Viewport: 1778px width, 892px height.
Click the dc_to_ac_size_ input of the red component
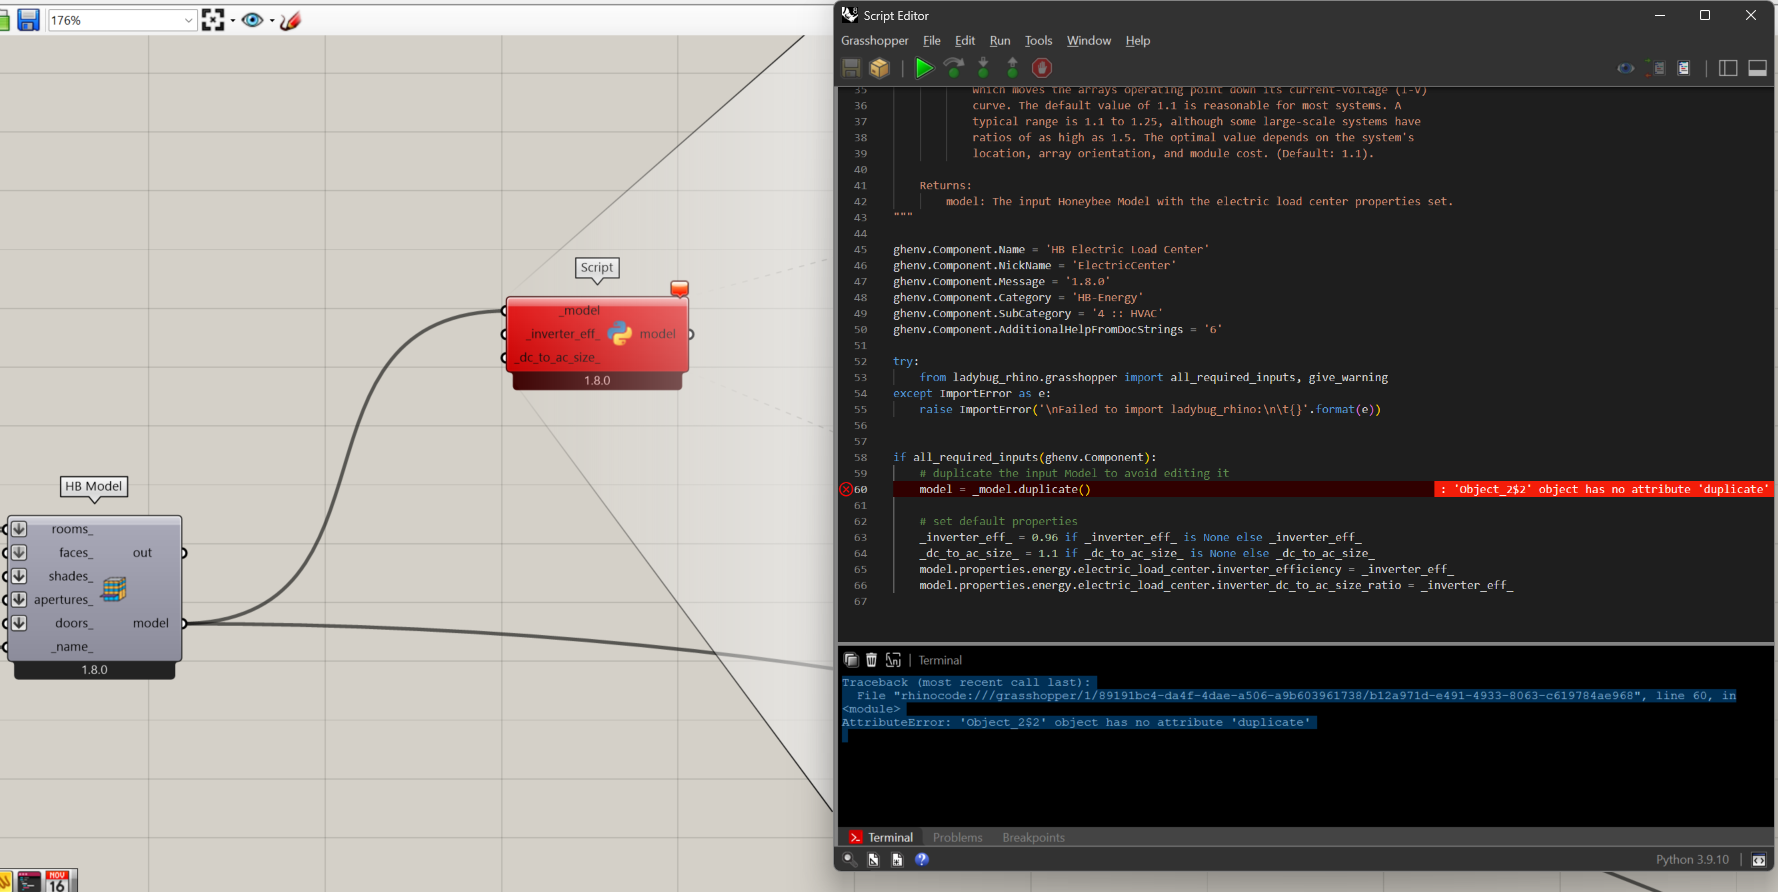click(559, 357)
